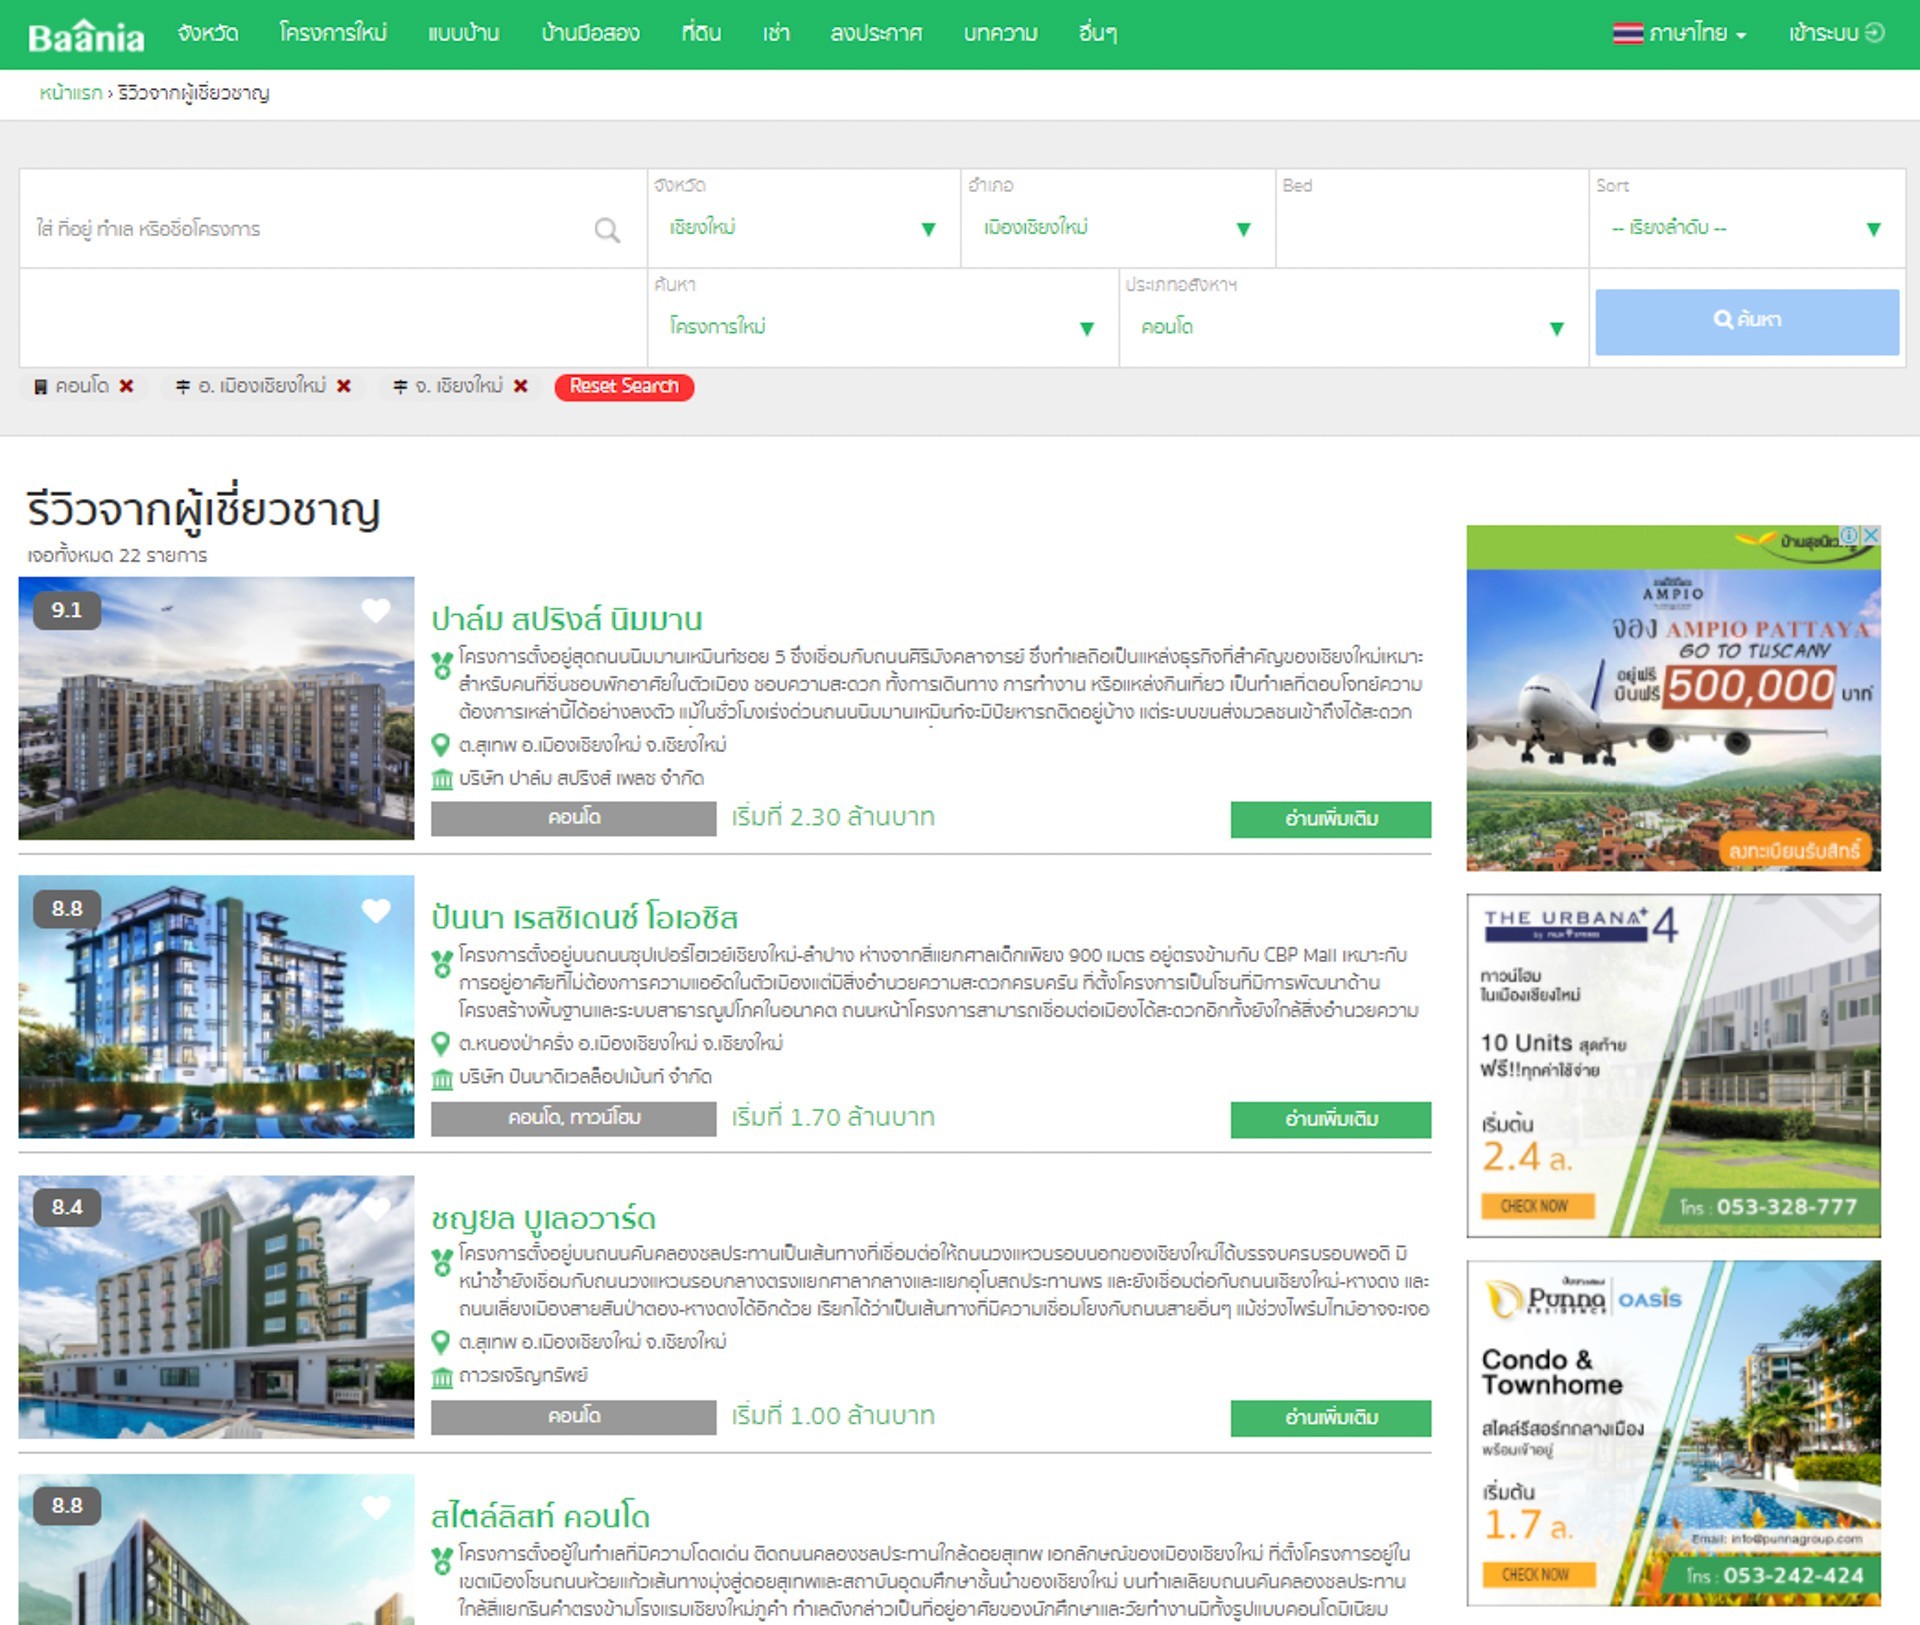This screenshot has width=1920, height=1625.
Task: Remove the คอนโด filter tag
Action: [x=126, y=386]
